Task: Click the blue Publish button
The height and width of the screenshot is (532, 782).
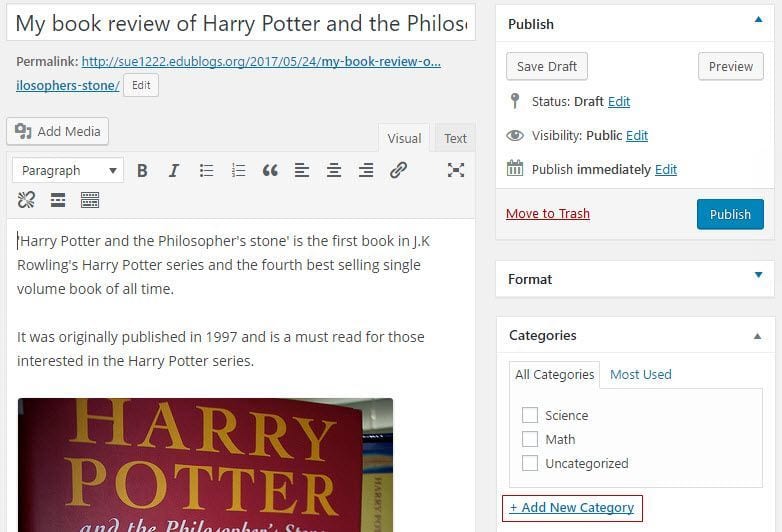Action: (730, 214)
